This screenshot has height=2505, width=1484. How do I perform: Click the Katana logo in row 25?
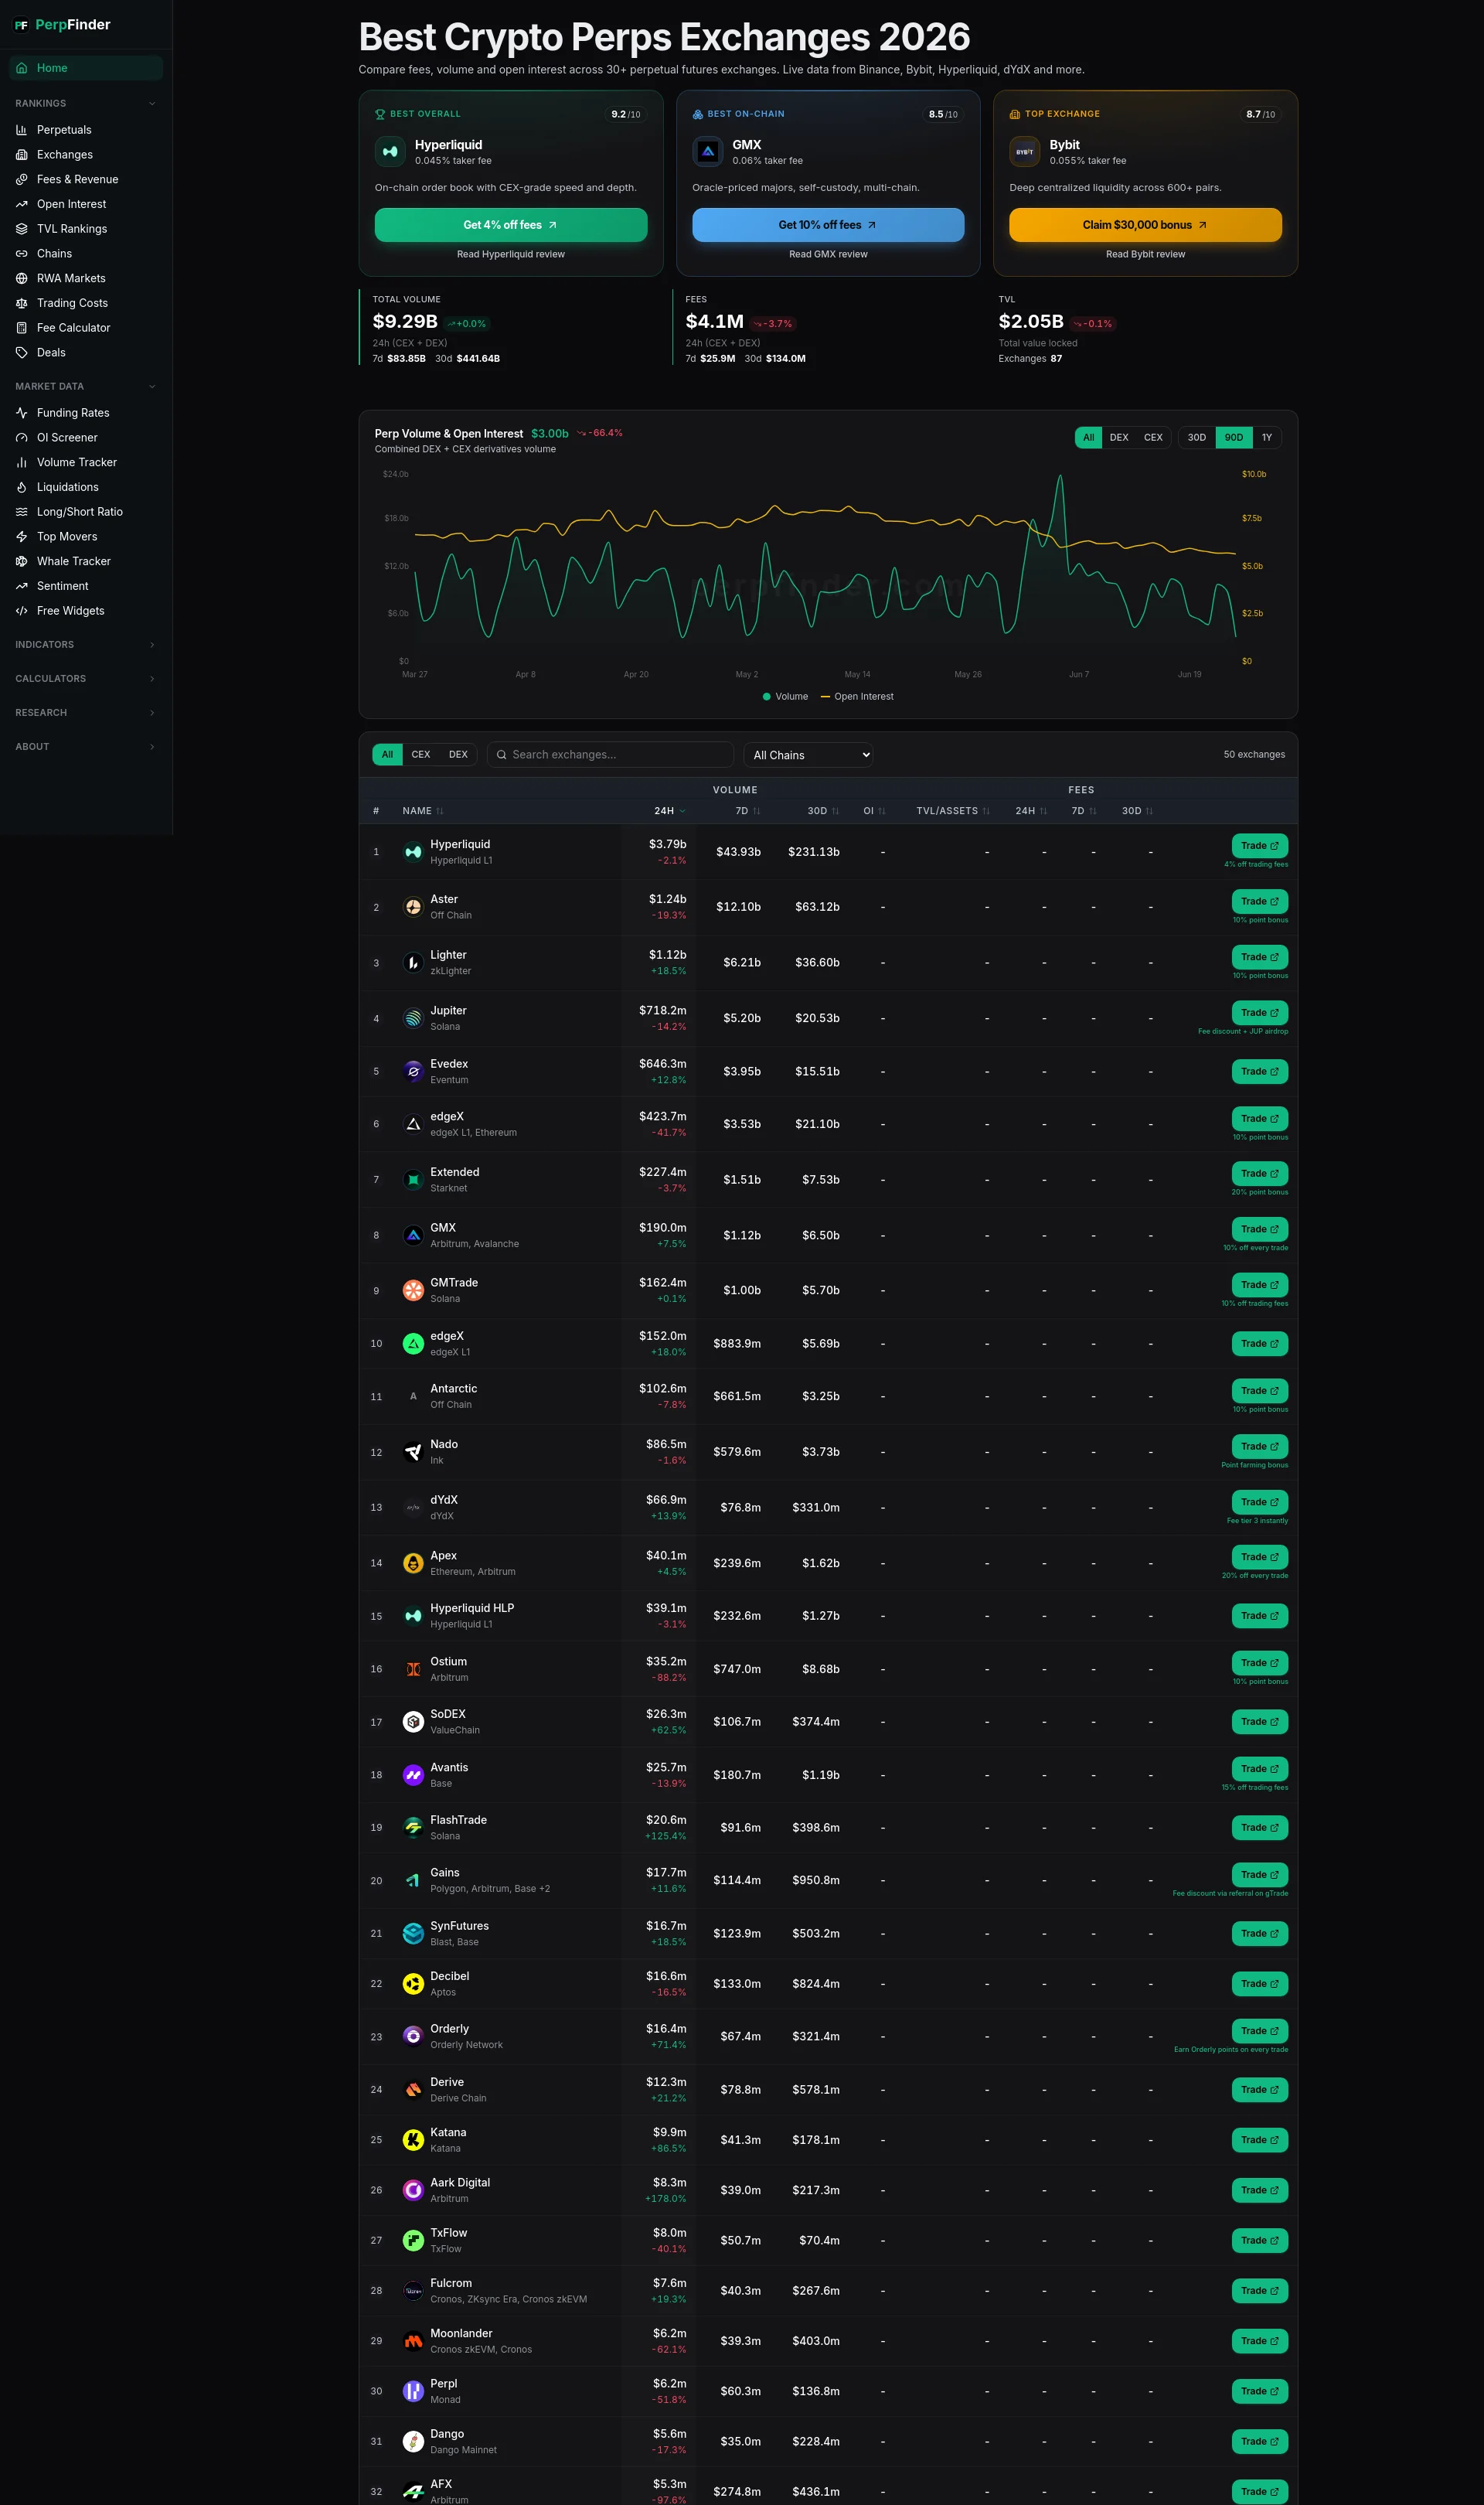[413, 2140]
